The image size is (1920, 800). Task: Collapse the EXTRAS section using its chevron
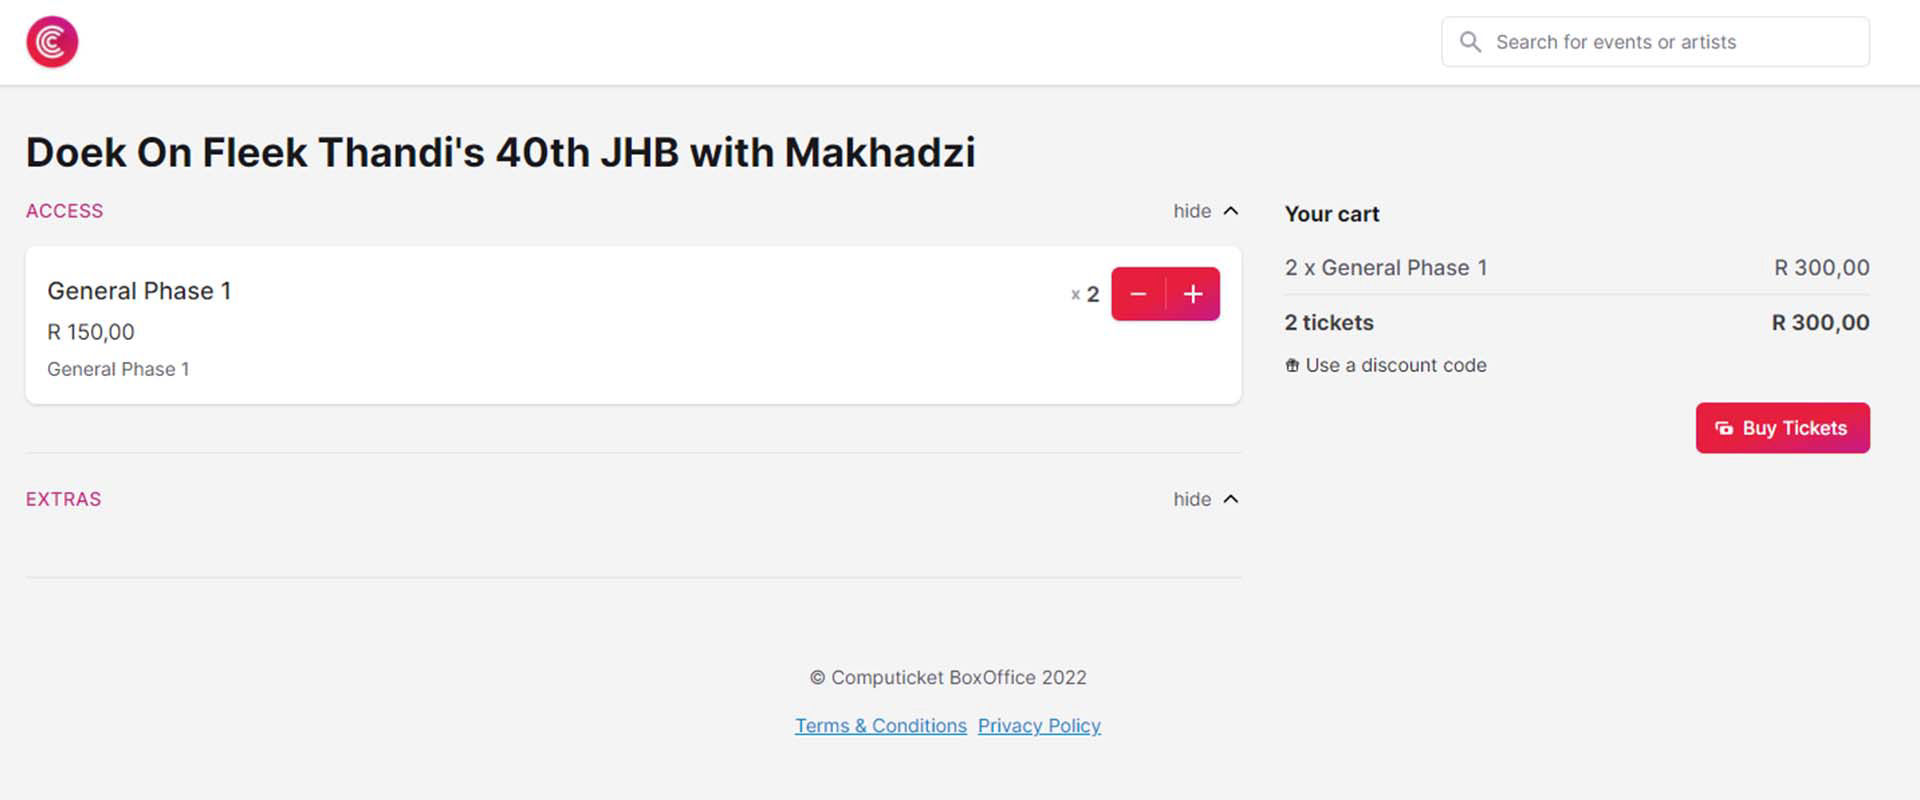pyautogui.click(x=1231, y=499)
